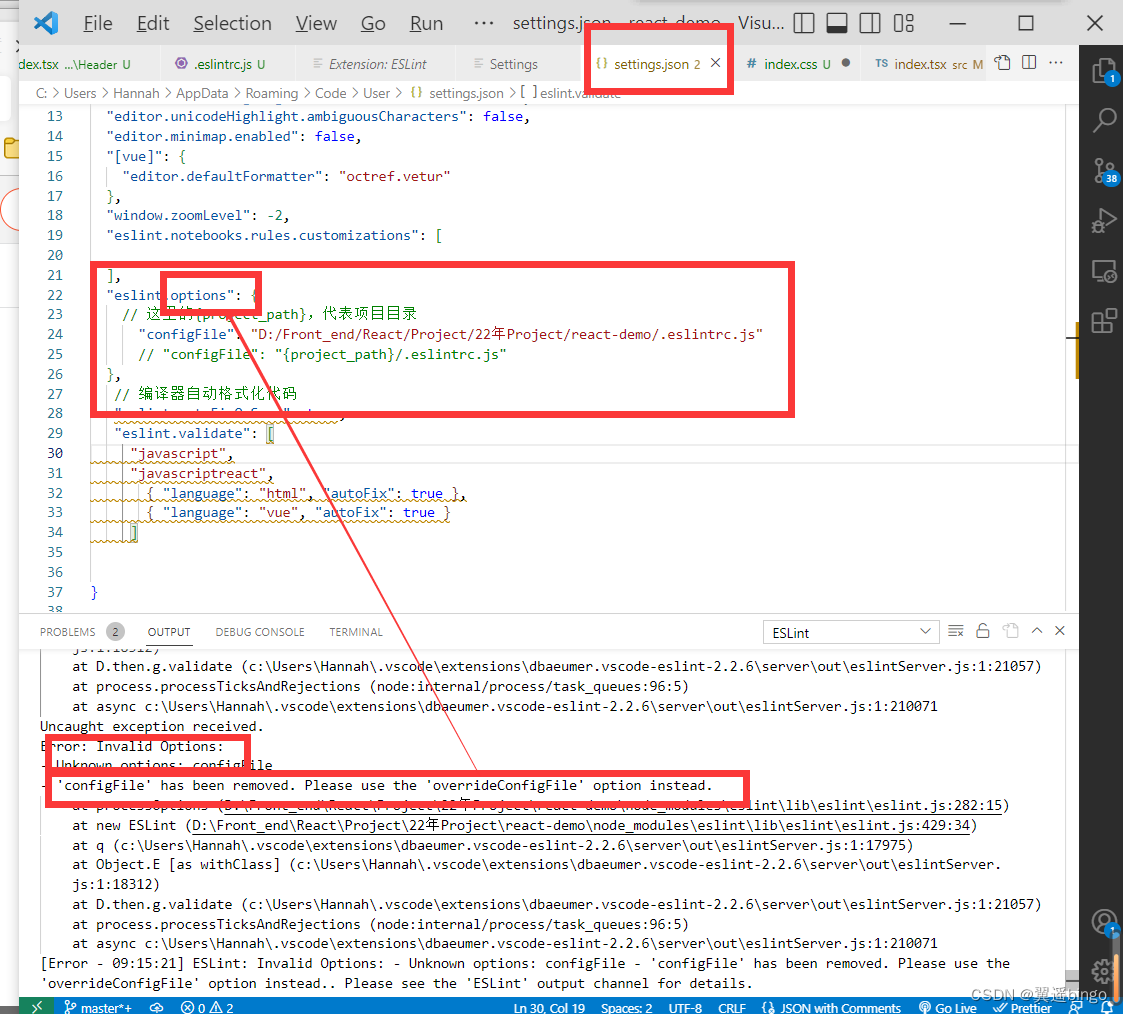Image resolution: width=1123 pixels, height=1014 pixels.
Task: Close the settings.json tab
Action: 715,63
